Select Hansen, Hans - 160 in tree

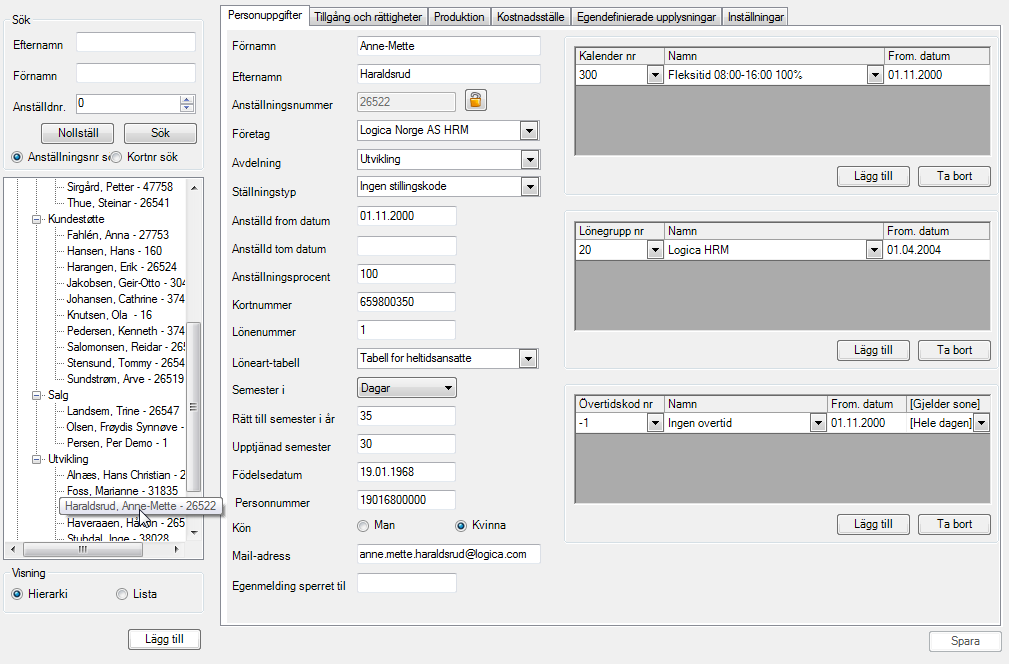115,251
